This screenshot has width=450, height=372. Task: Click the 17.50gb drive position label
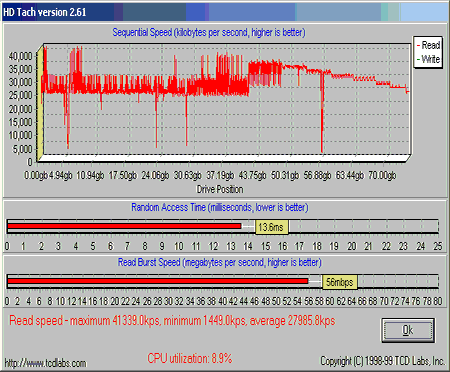coord(123,175)
